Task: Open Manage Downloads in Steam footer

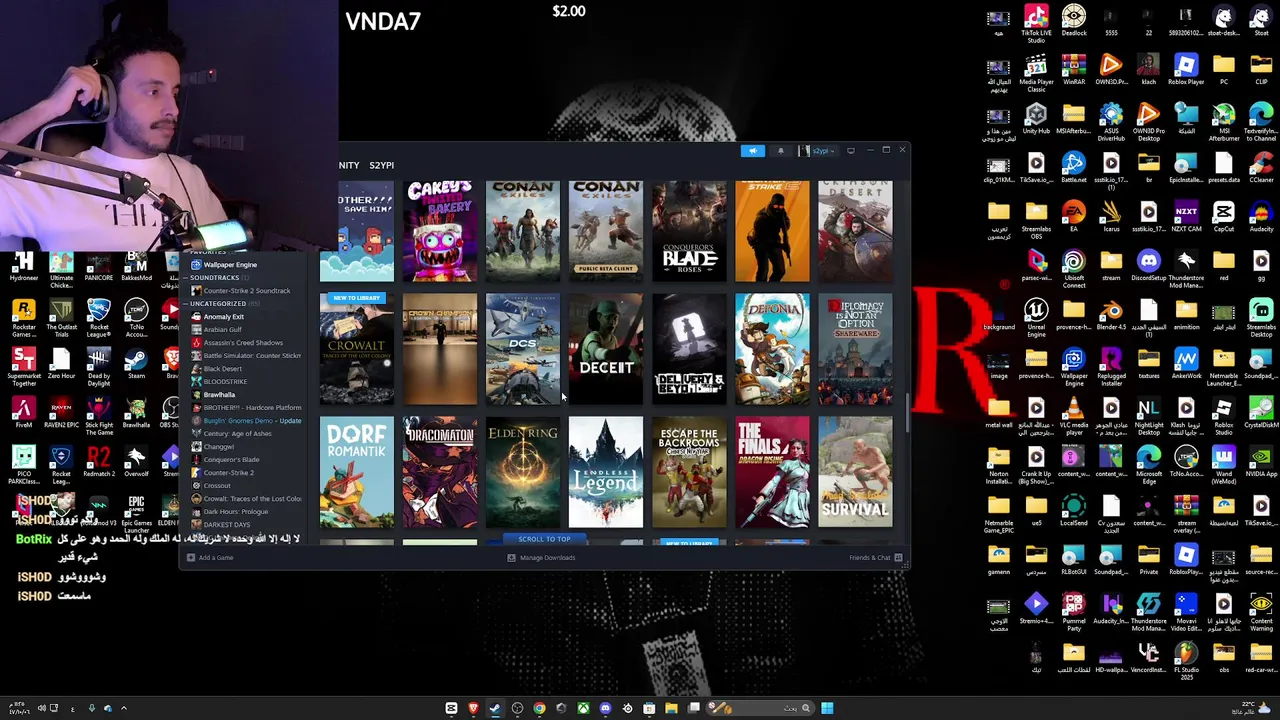Action: tap(541, 558)
